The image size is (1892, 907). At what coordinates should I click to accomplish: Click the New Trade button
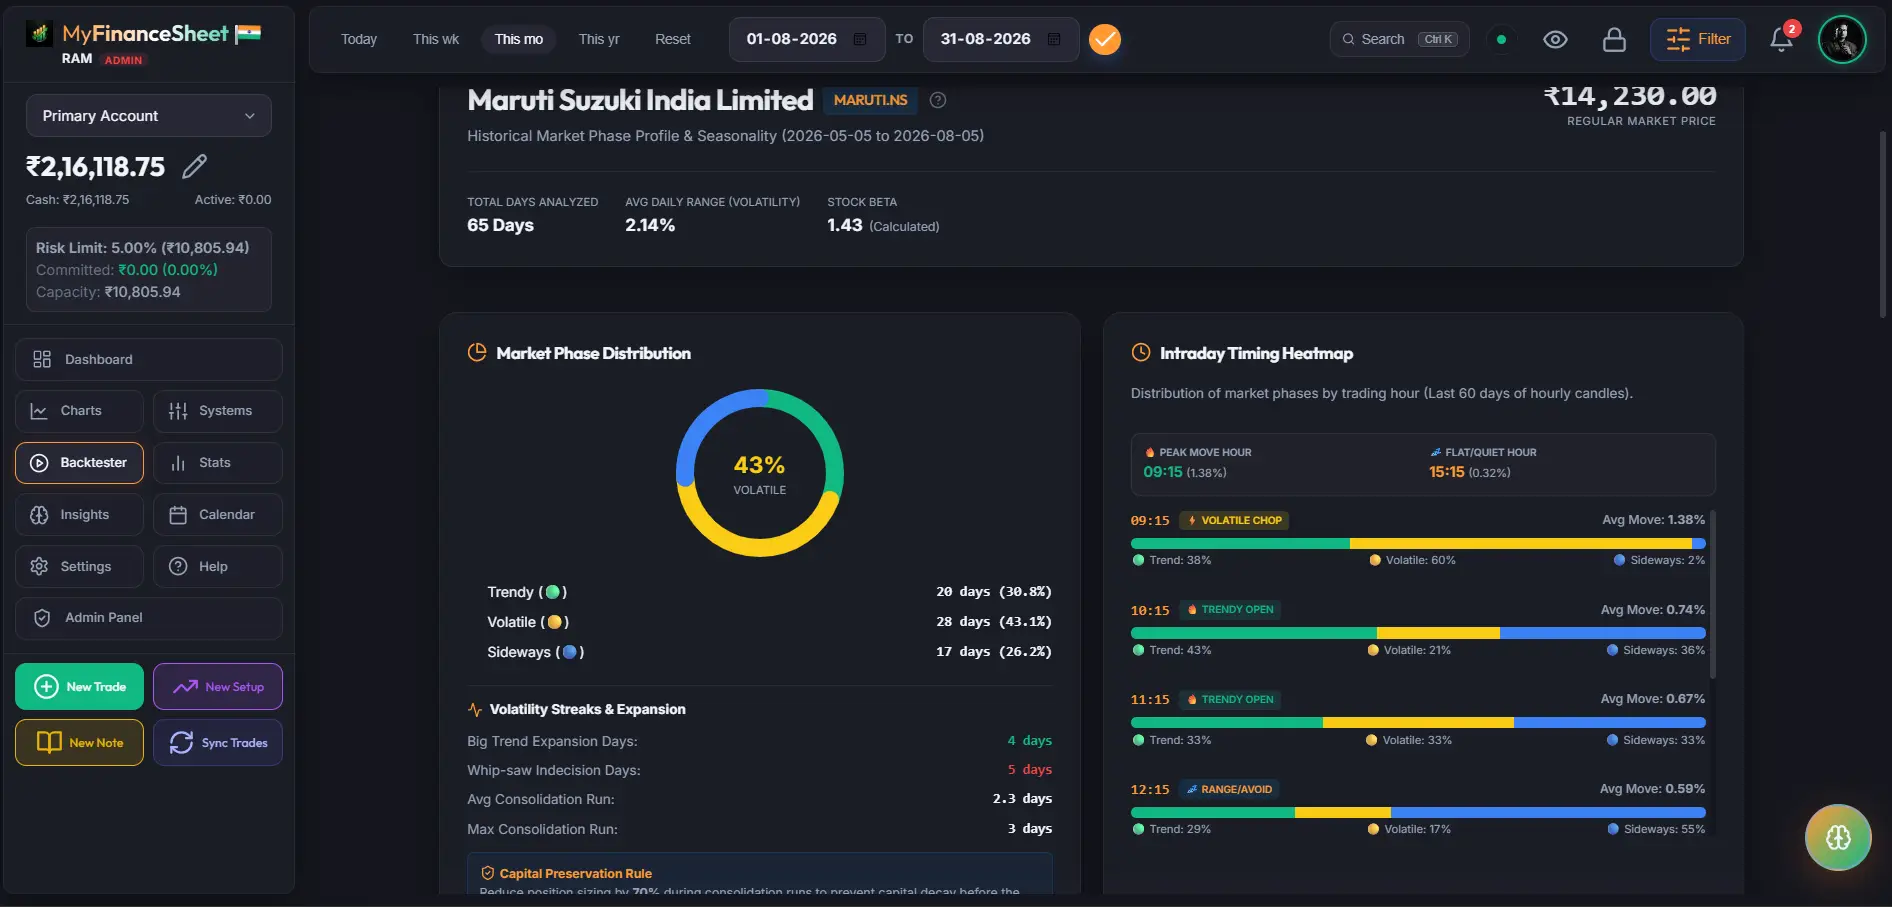79,687
